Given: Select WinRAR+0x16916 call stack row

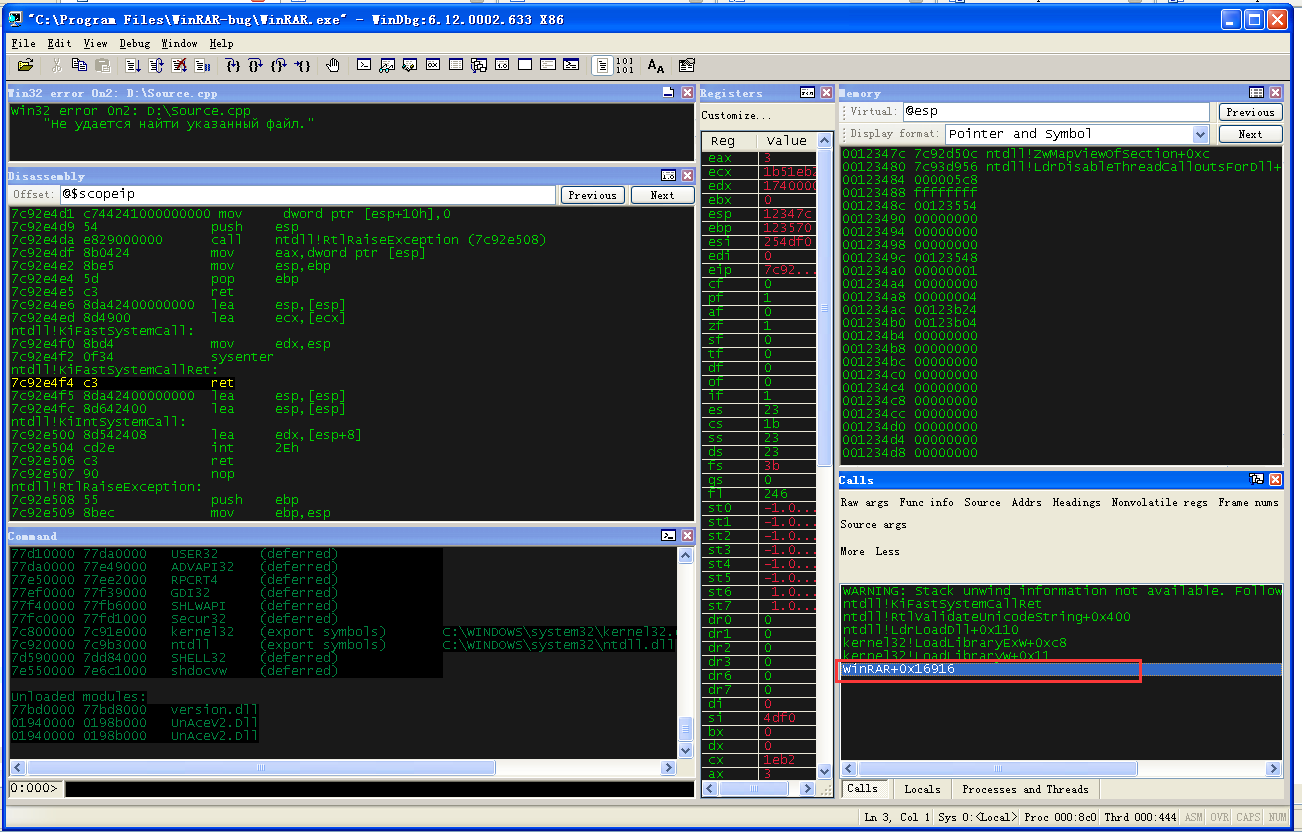Looking at the screenshot, I should [1061, 669].
